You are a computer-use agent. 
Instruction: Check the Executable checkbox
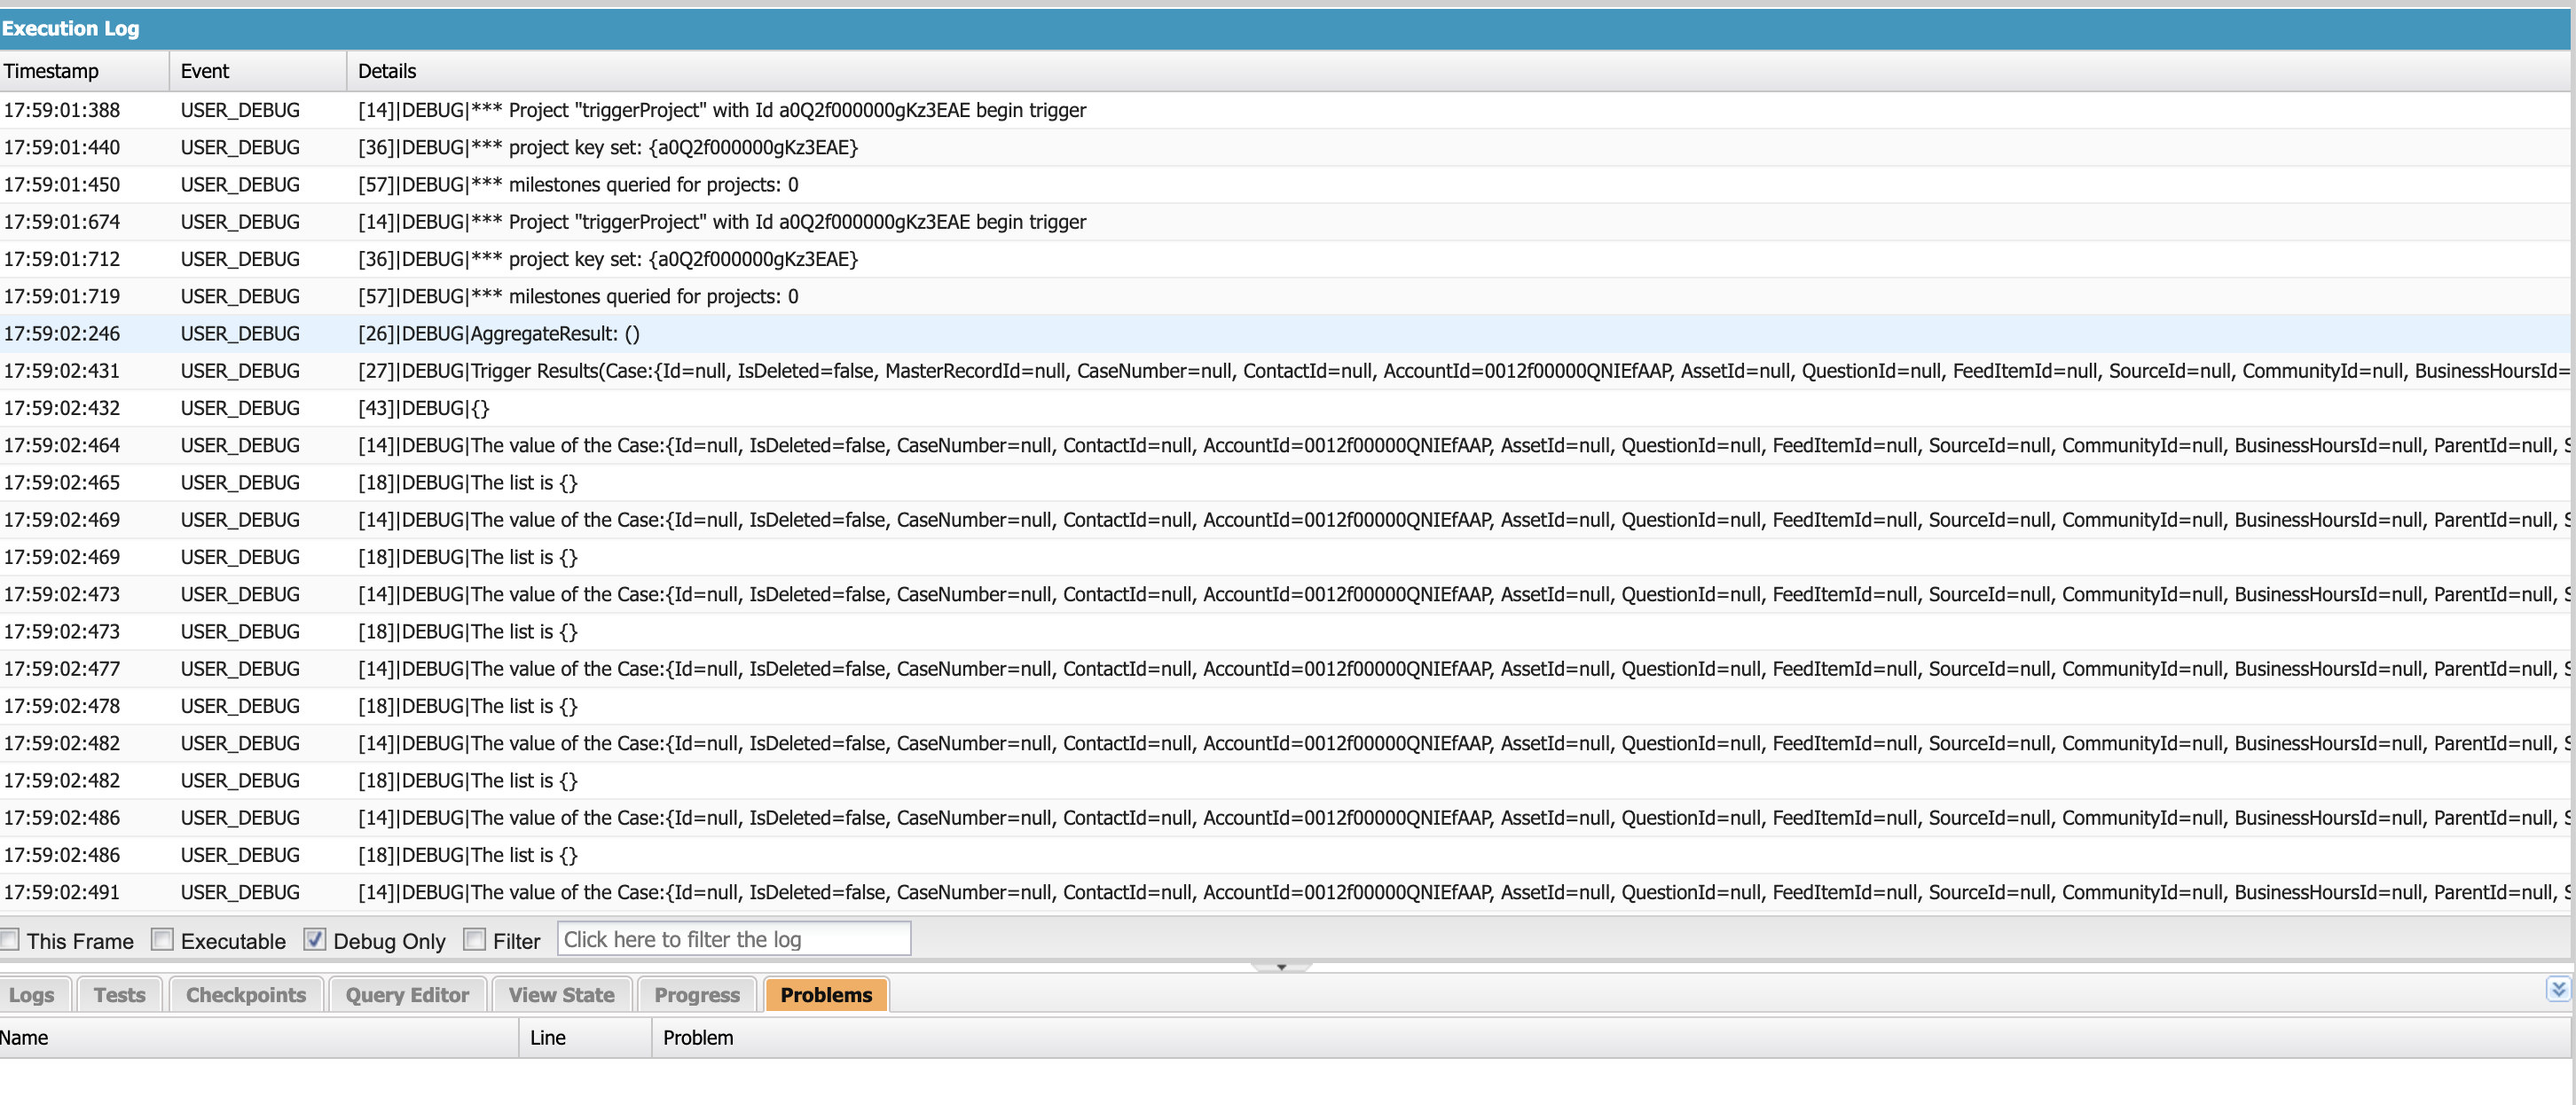coord(163,939)
